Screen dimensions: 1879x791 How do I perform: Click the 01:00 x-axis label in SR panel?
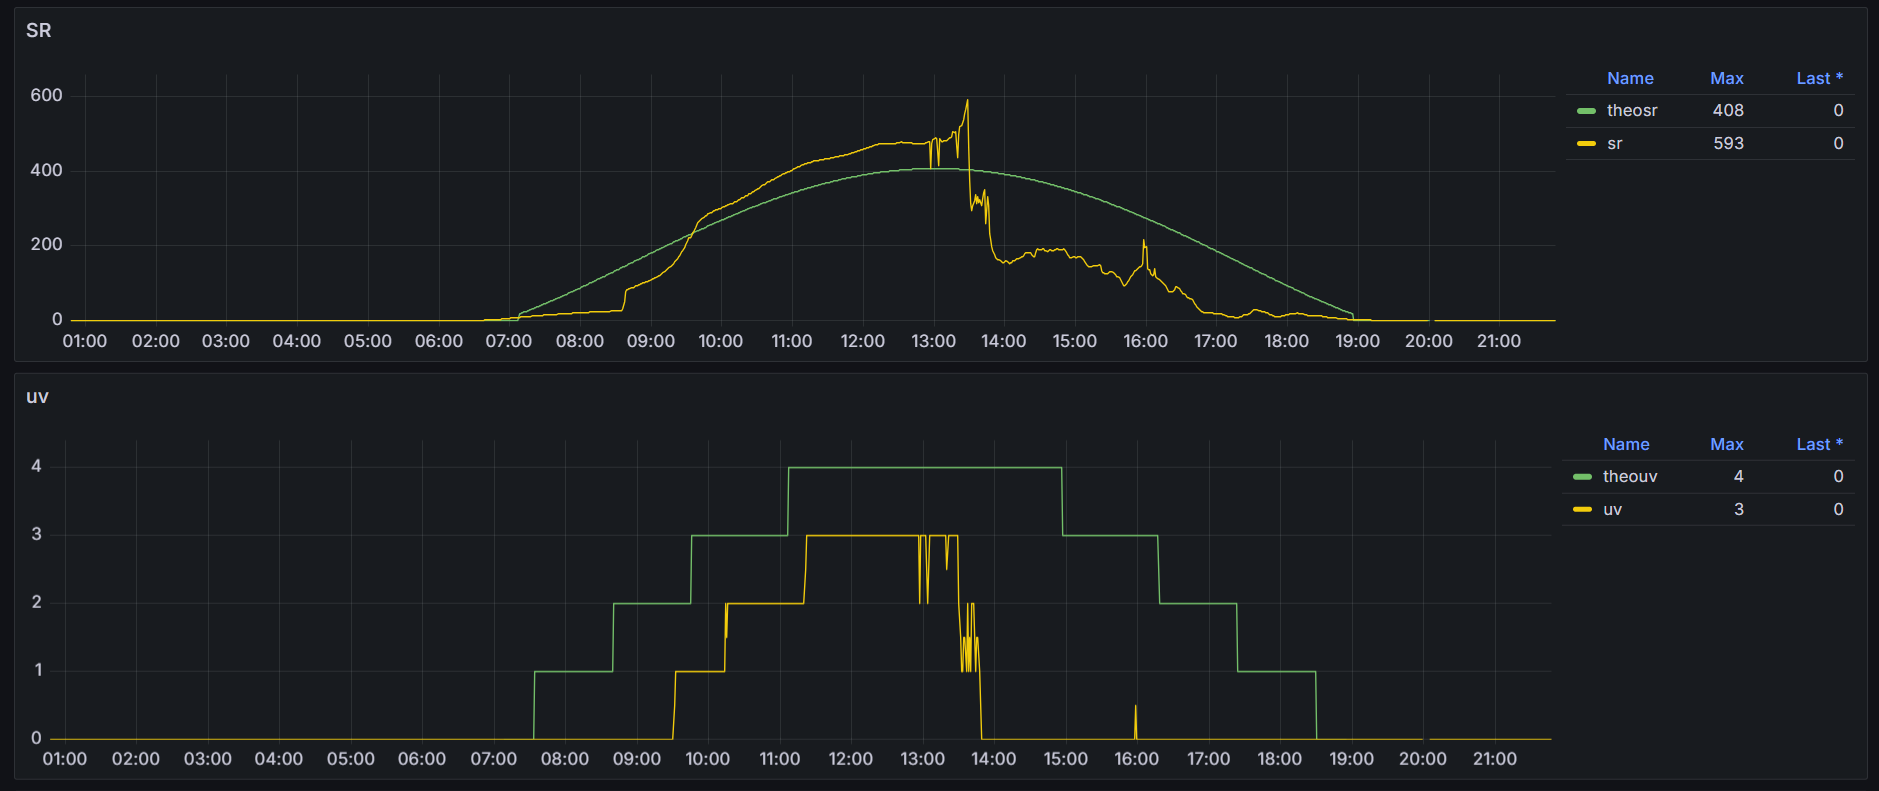[84, 341]
